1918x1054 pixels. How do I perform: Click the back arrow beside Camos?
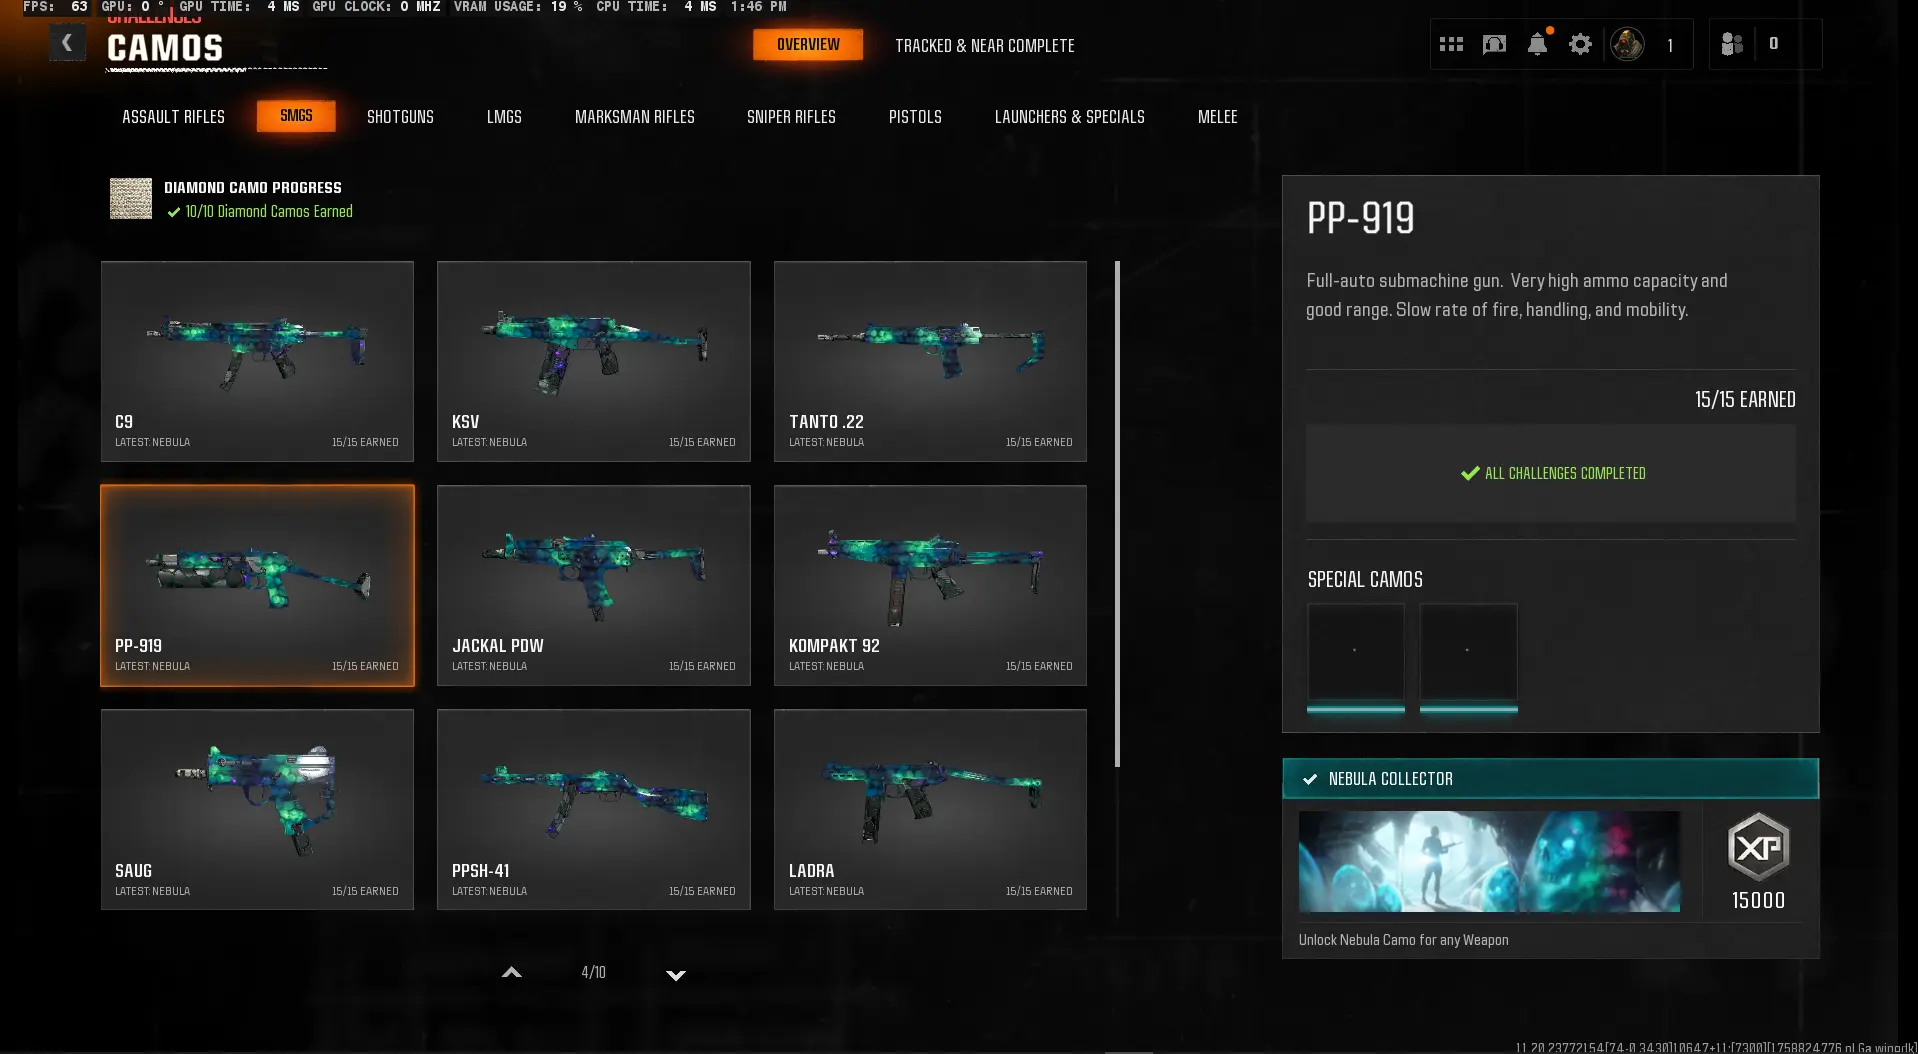click(x=67, y=43)
